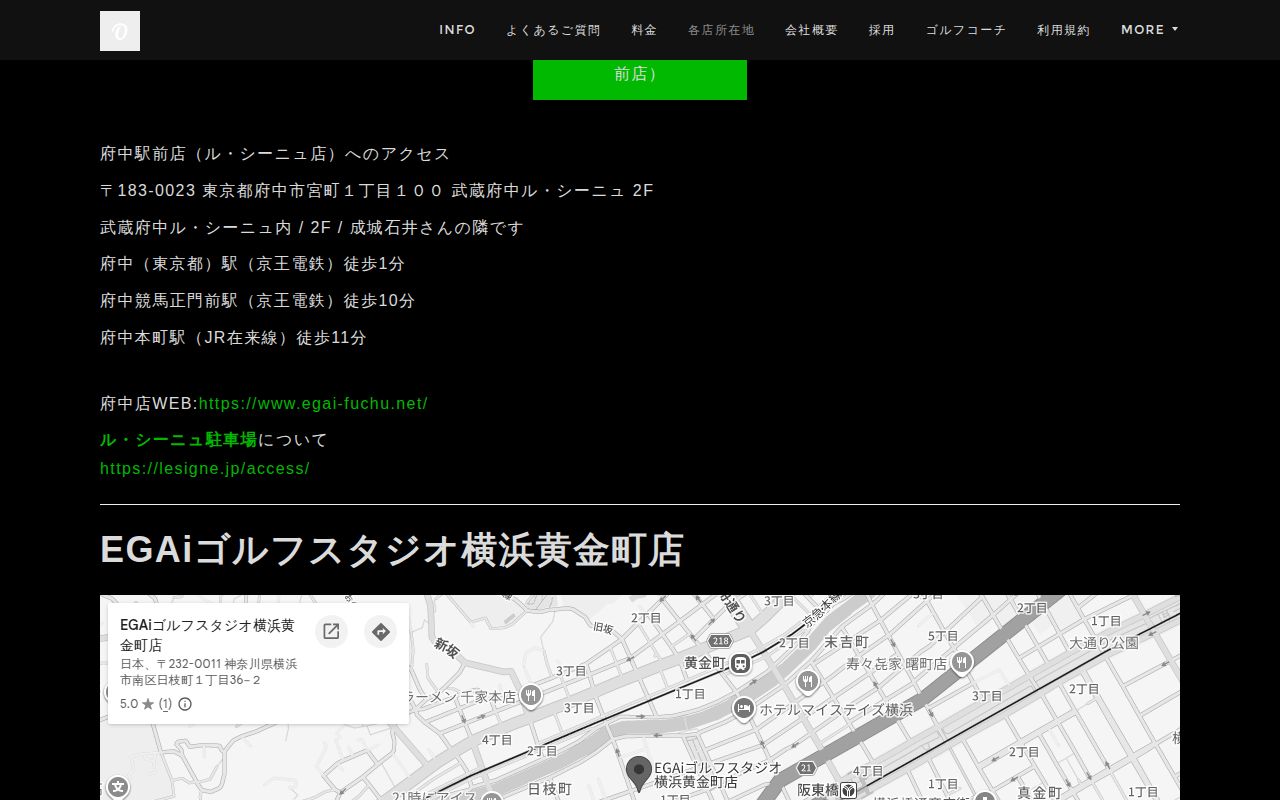Open the larger map view icon
This screenshot has height=800, width=1280.
[331, 632]
